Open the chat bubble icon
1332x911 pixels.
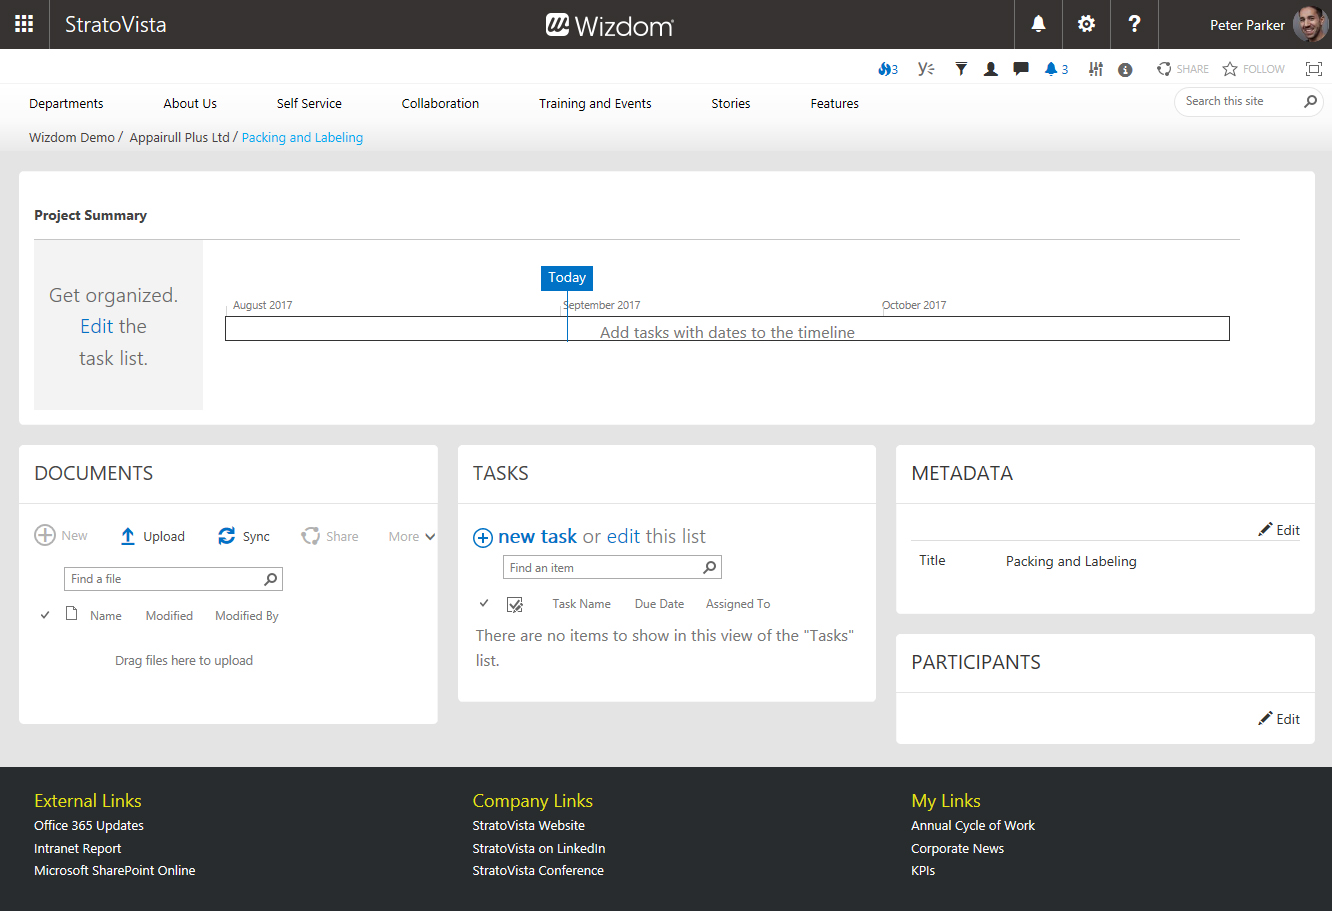(1021, 69)
